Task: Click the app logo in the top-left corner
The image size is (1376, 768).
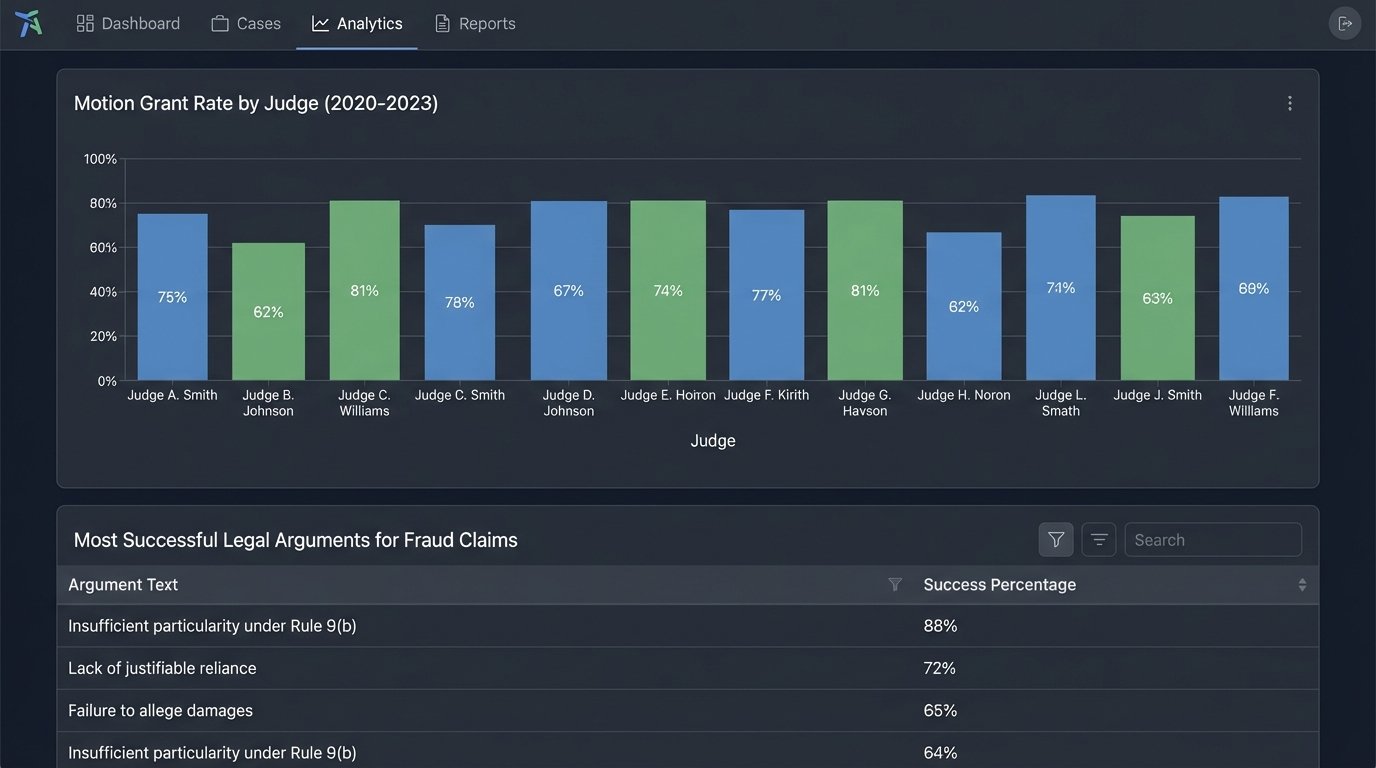Action: point(28,22)
